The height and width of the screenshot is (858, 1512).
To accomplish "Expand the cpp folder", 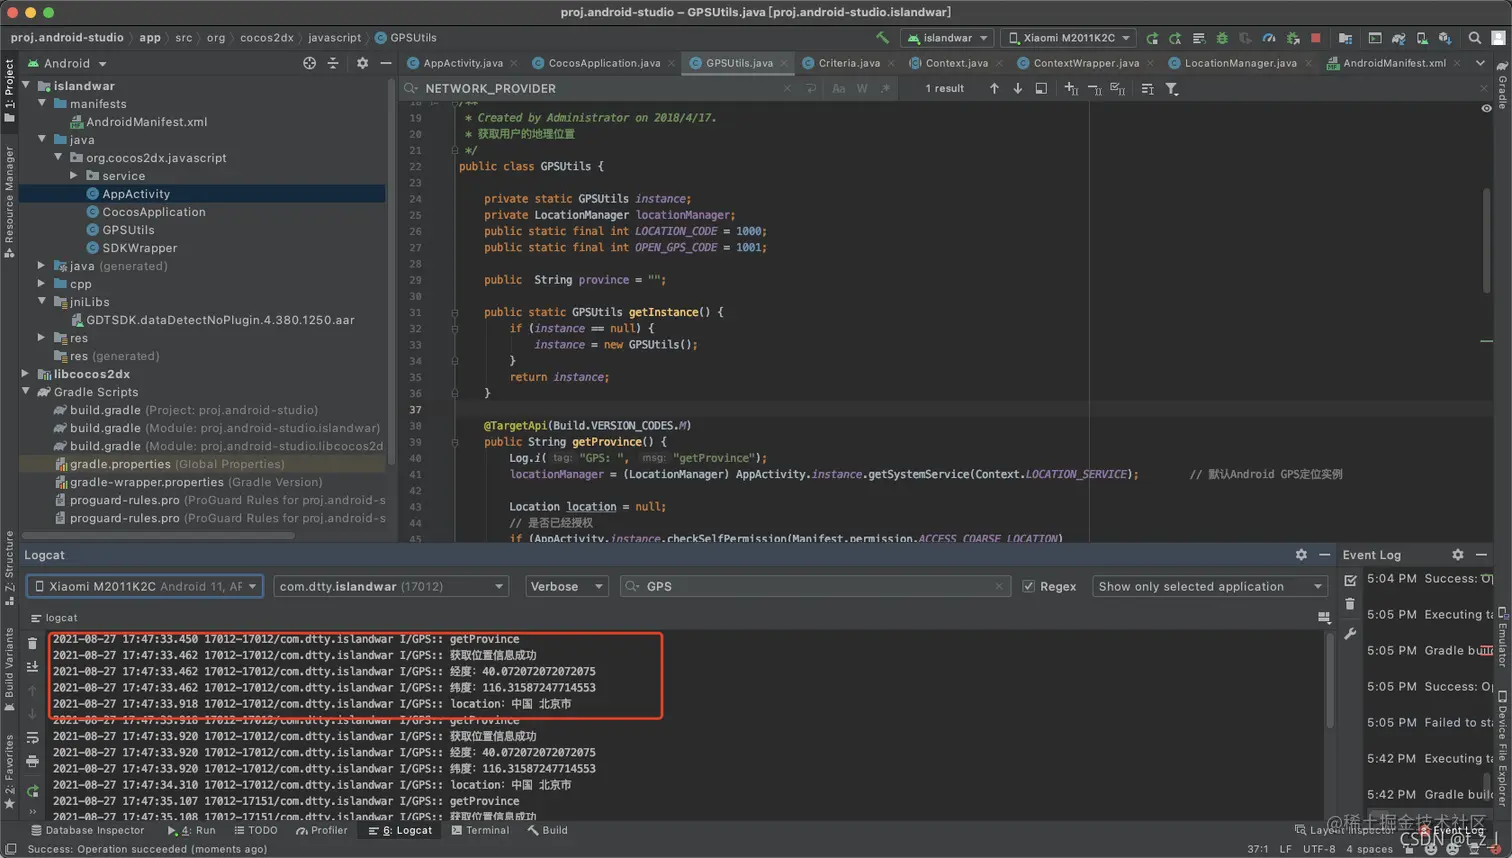I will click(41, 283).
